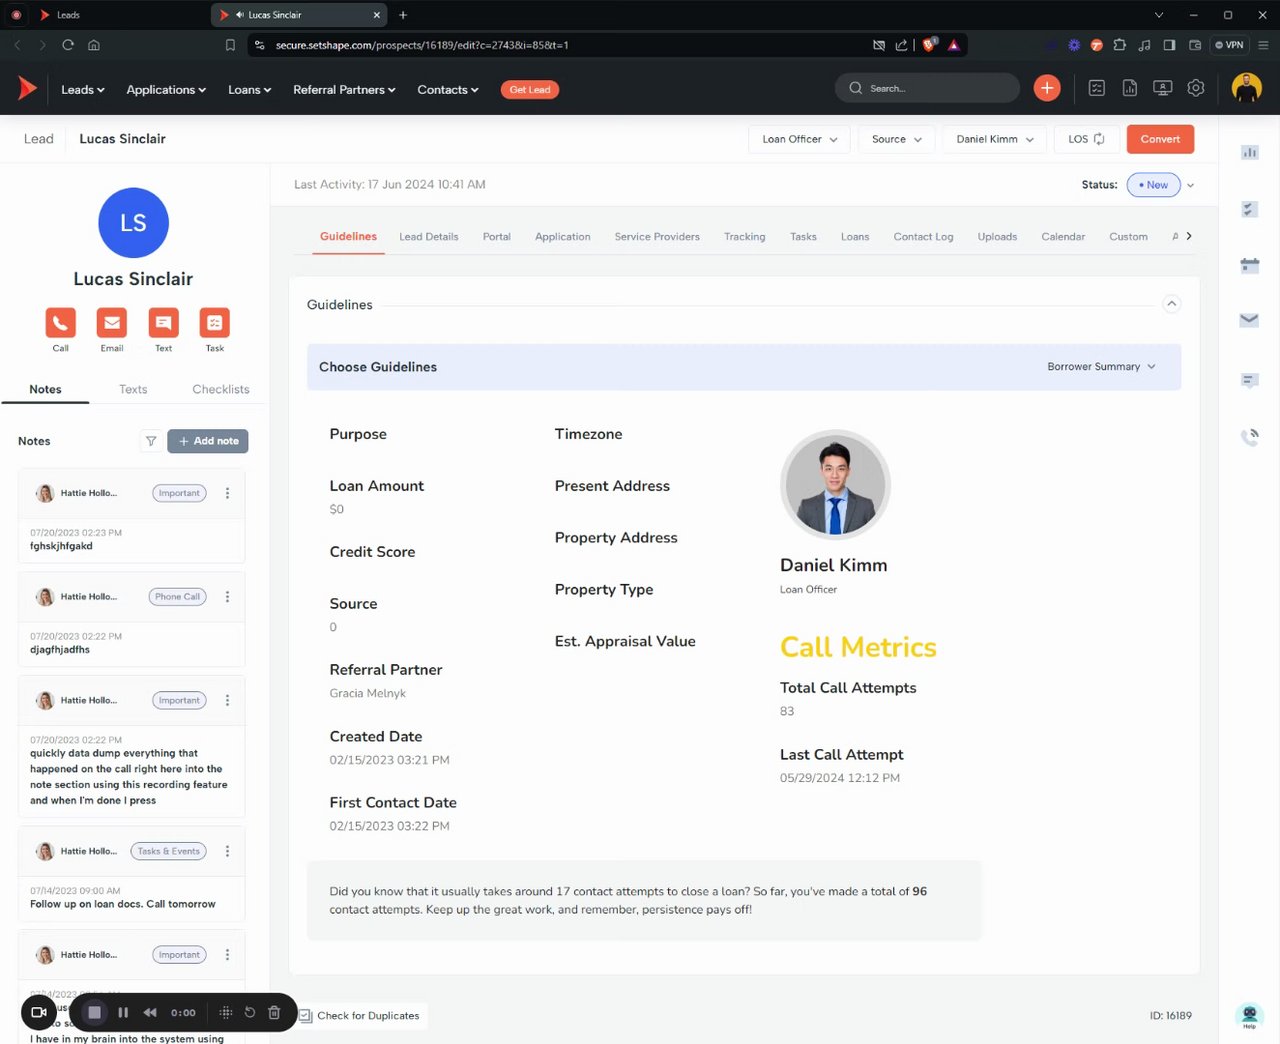Show more tabs with right arrow
The image size is (1280, 1044).
[x=1189, y=236]
